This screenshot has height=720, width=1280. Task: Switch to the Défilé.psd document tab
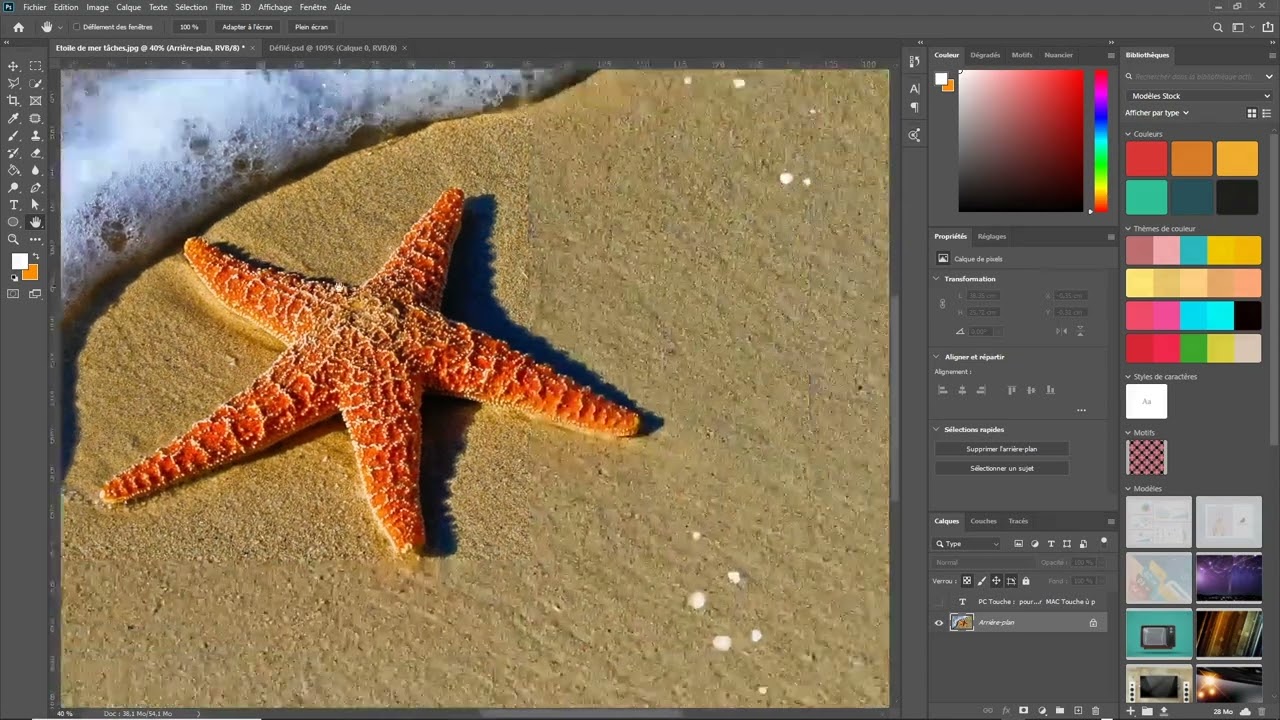[x=333, y=48]
